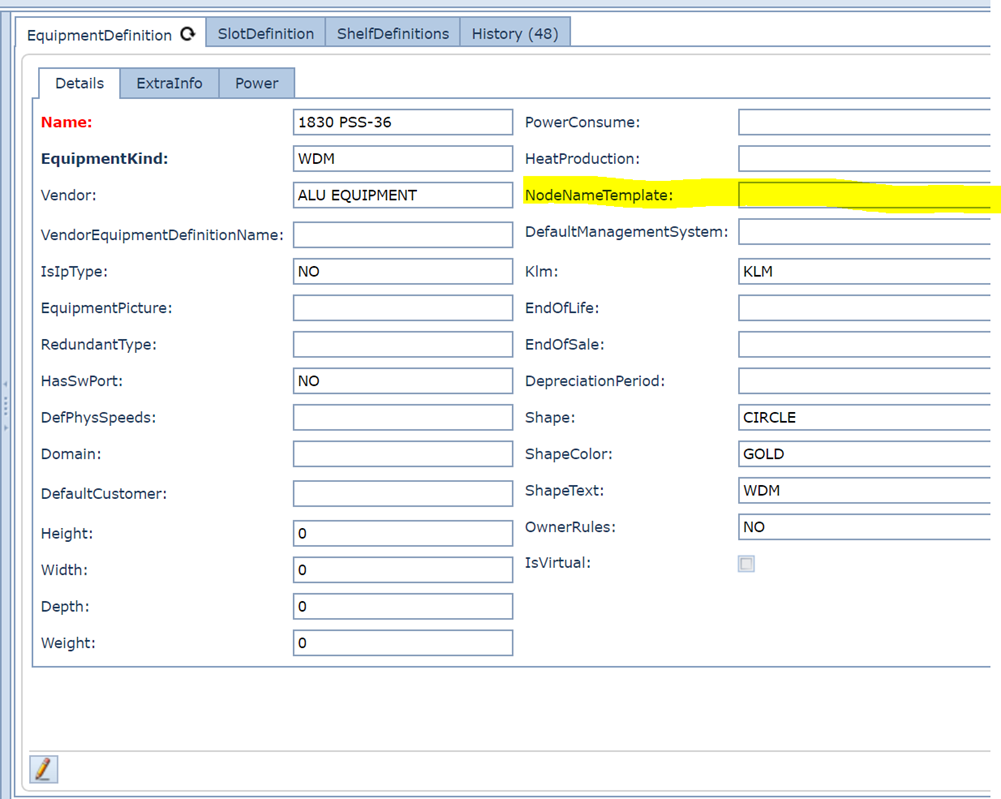
Task: Click the IsIpType field
Action: [x=402, y=271]
